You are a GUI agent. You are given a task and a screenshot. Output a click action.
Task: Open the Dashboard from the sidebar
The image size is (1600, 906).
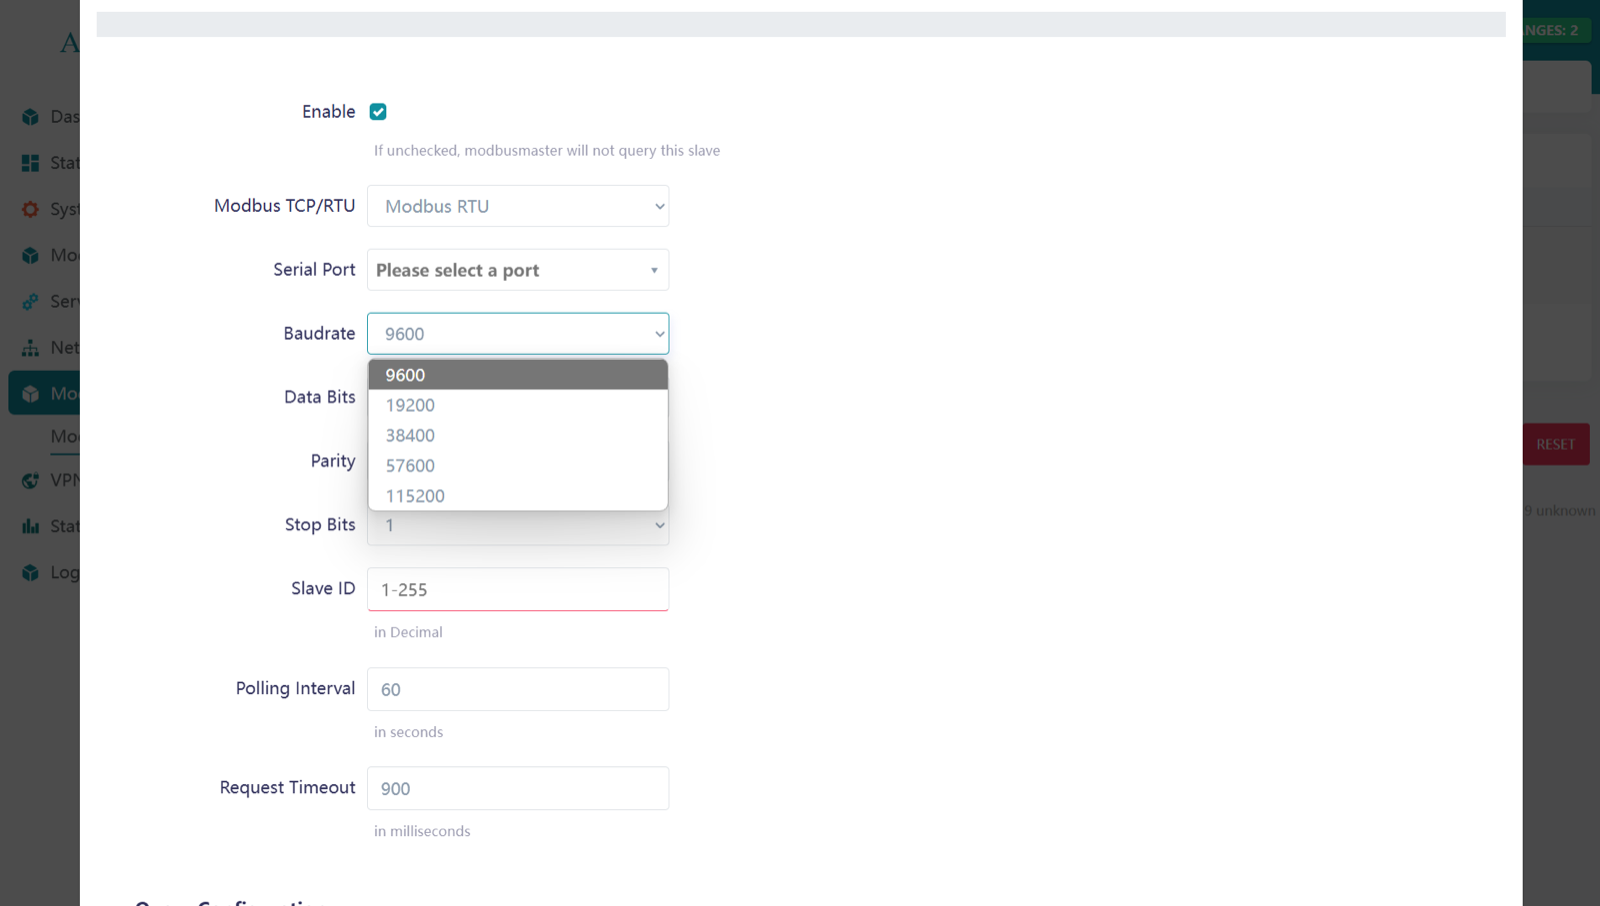pyautogui.click(x=31, y=116)
